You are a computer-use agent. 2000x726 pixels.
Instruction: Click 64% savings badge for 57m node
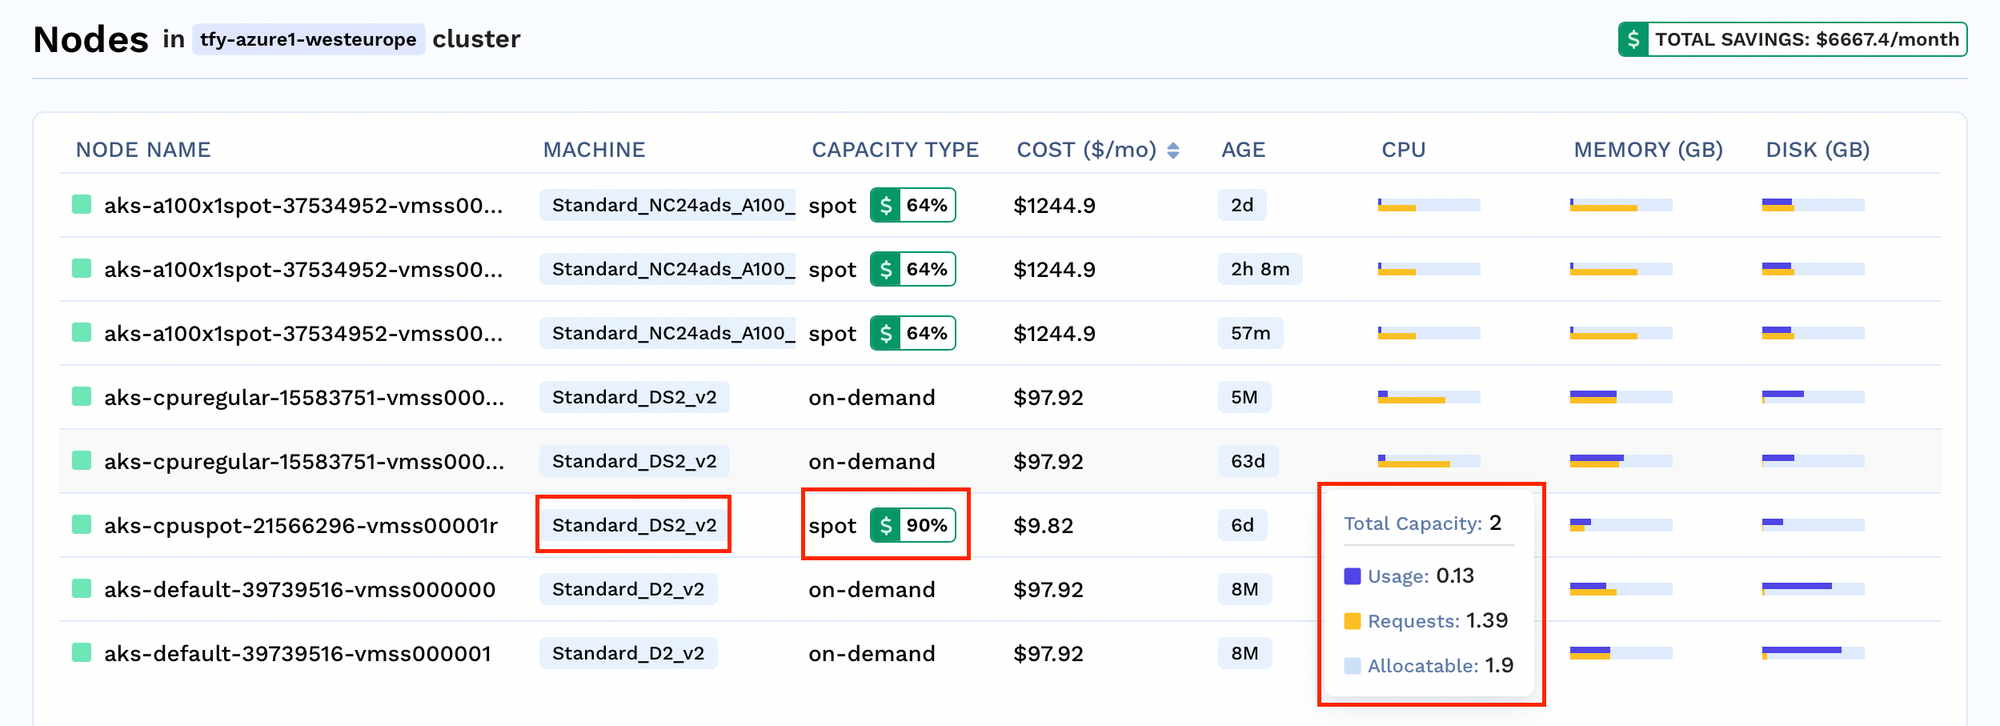coord(912,333)
